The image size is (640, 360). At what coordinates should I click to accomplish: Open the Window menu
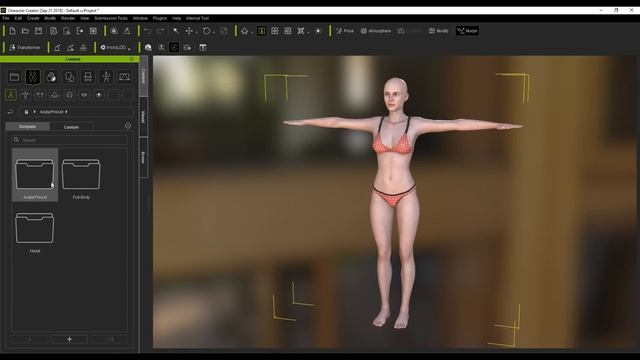pyautogui.click(x=140, y=18)
